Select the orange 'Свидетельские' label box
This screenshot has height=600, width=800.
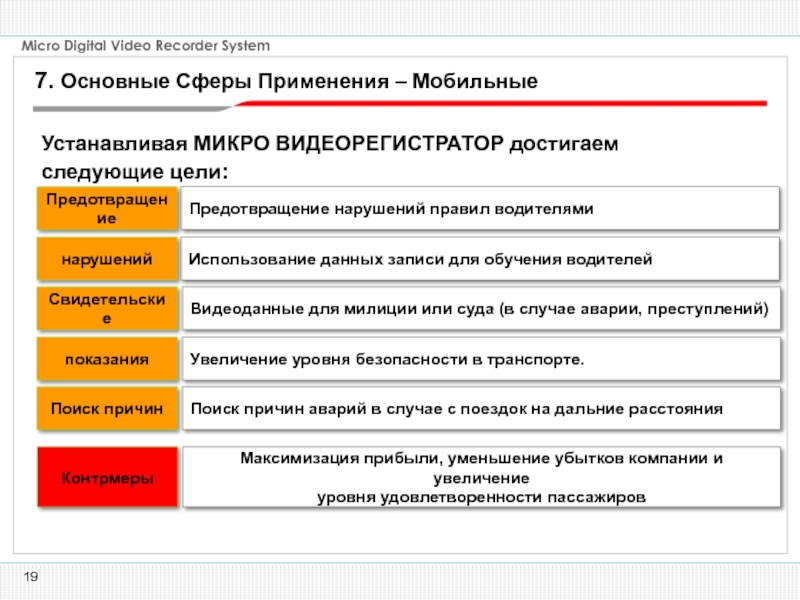pos(107,309)
